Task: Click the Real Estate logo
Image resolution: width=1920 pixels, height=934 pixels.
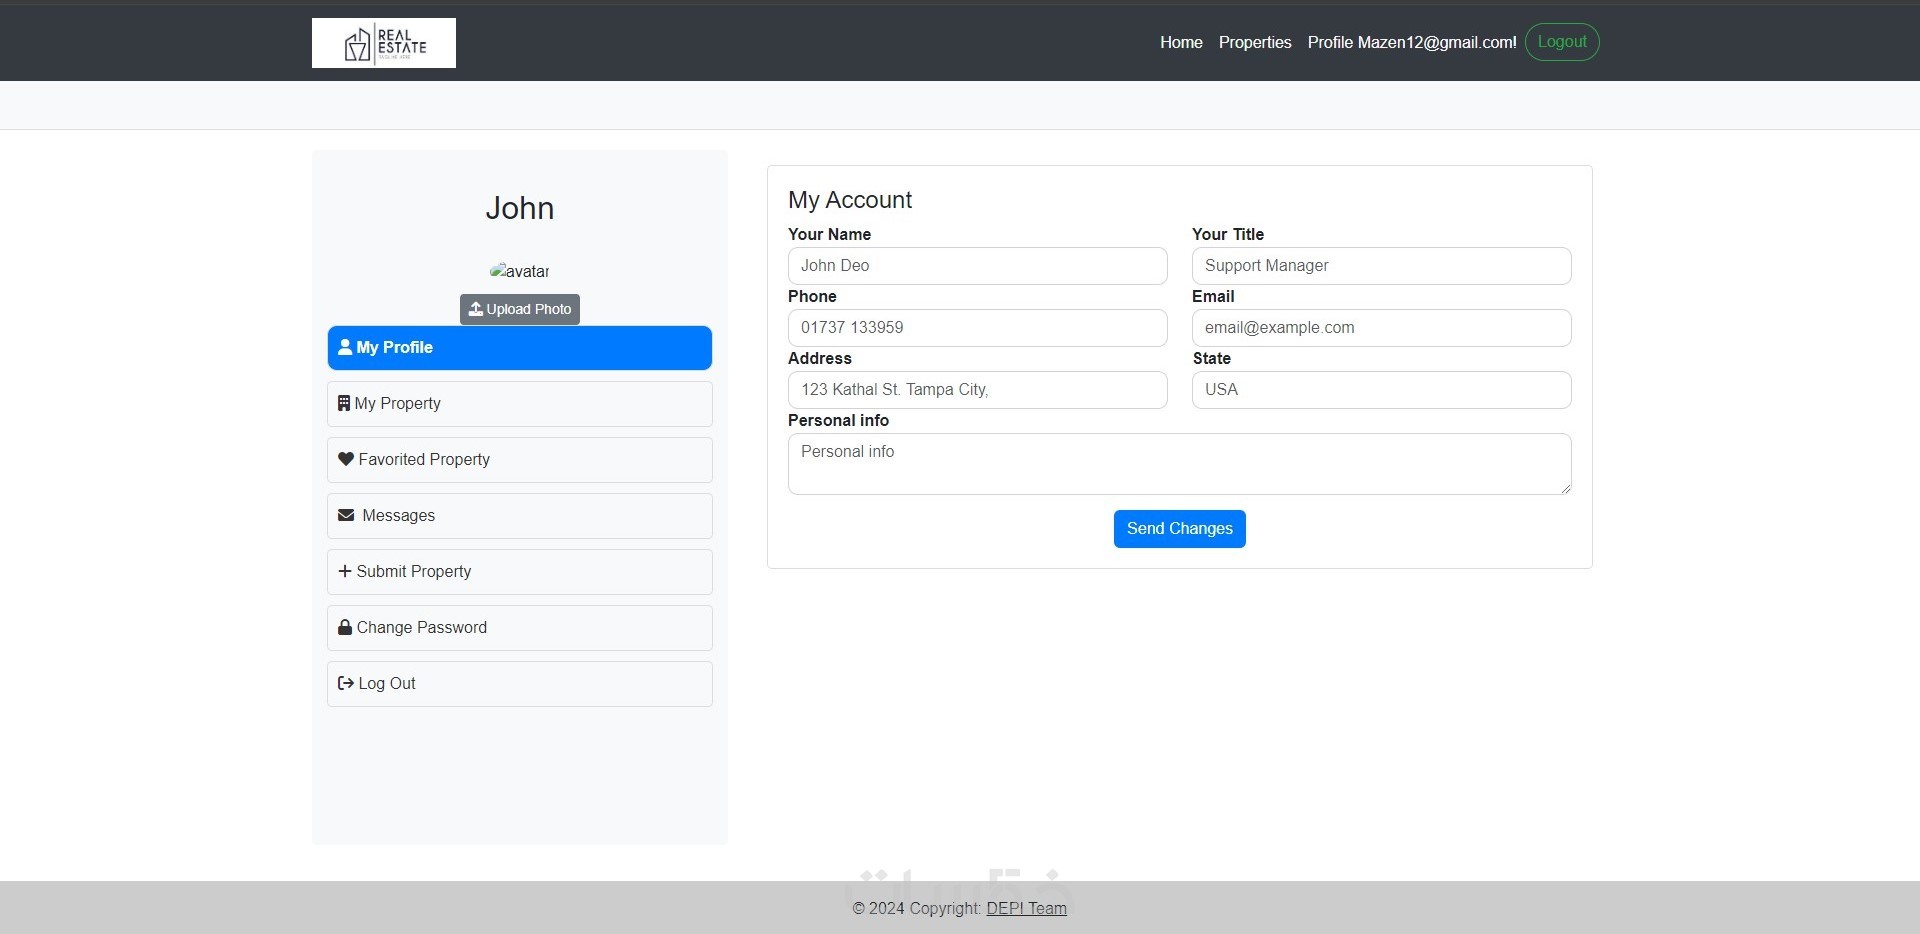Action: coord(384,43)
